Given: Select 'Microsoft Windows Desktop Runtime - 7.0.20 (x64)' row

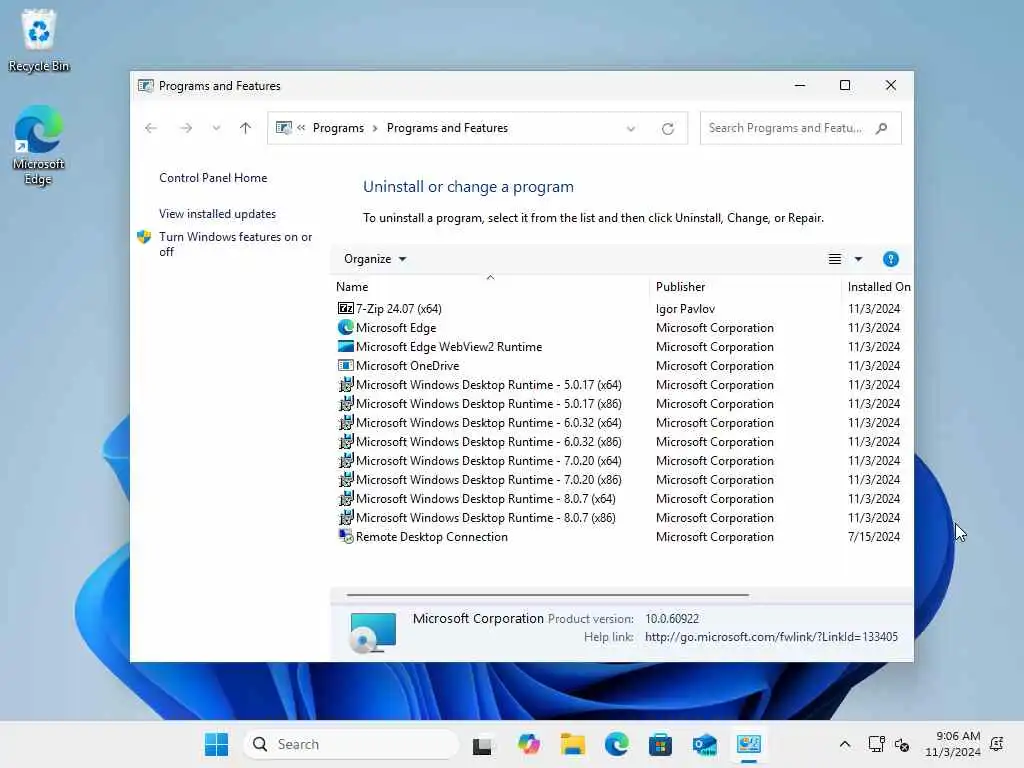Looking at the screenshot, I should point(623,461).
